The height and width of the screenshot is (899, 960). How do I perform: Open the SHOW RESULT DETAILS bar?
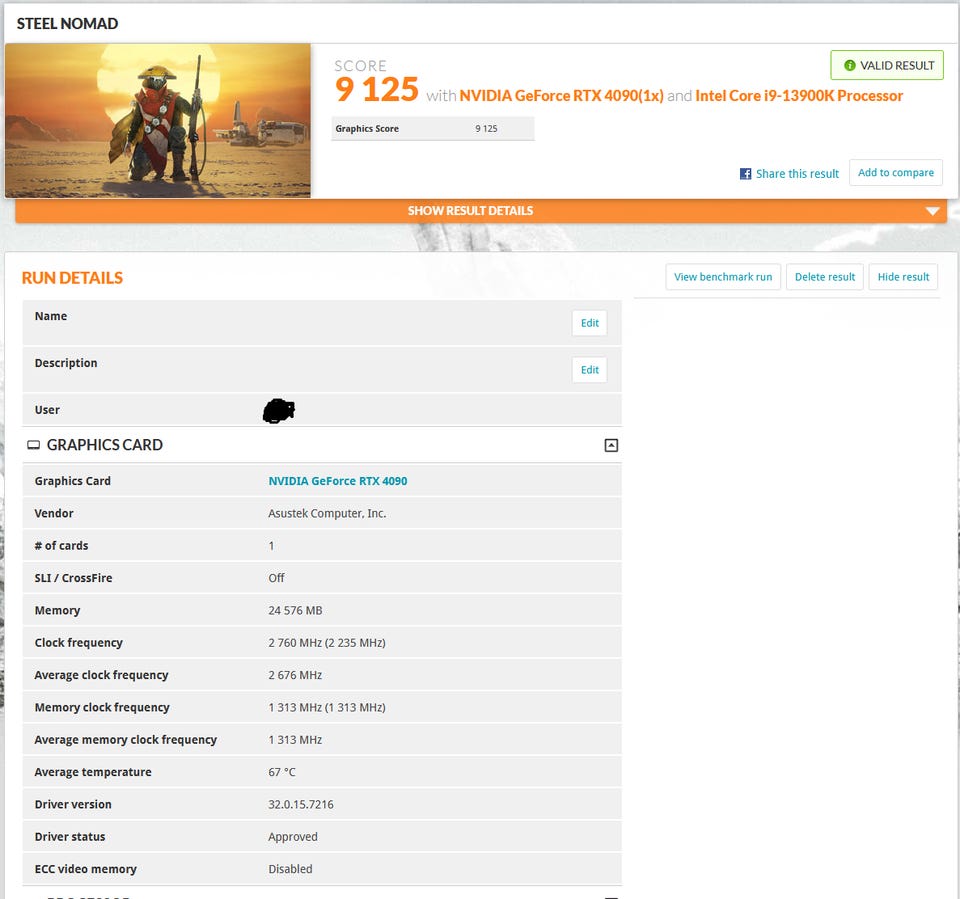(481, 211)
